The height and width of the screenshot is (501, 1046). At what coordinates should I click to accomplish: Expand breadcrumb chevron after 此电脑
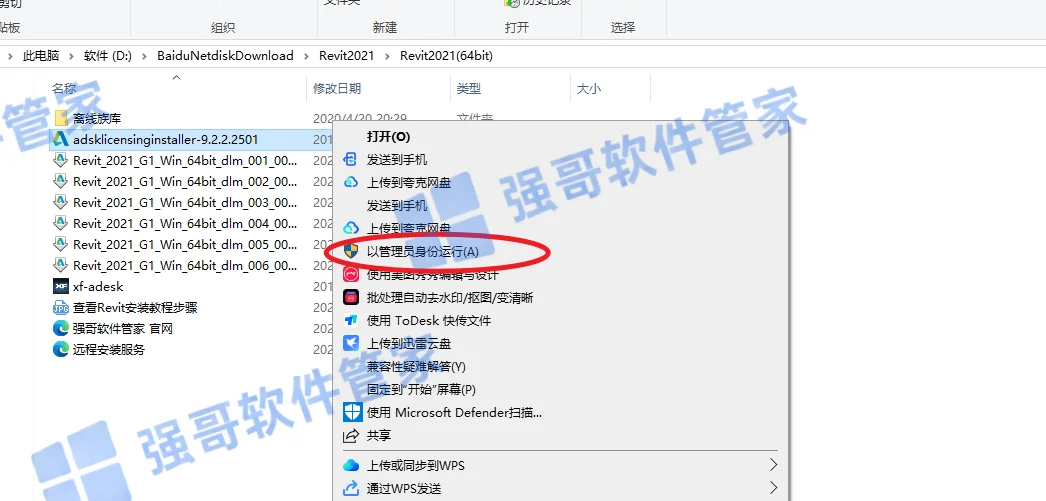pos(71,56)
